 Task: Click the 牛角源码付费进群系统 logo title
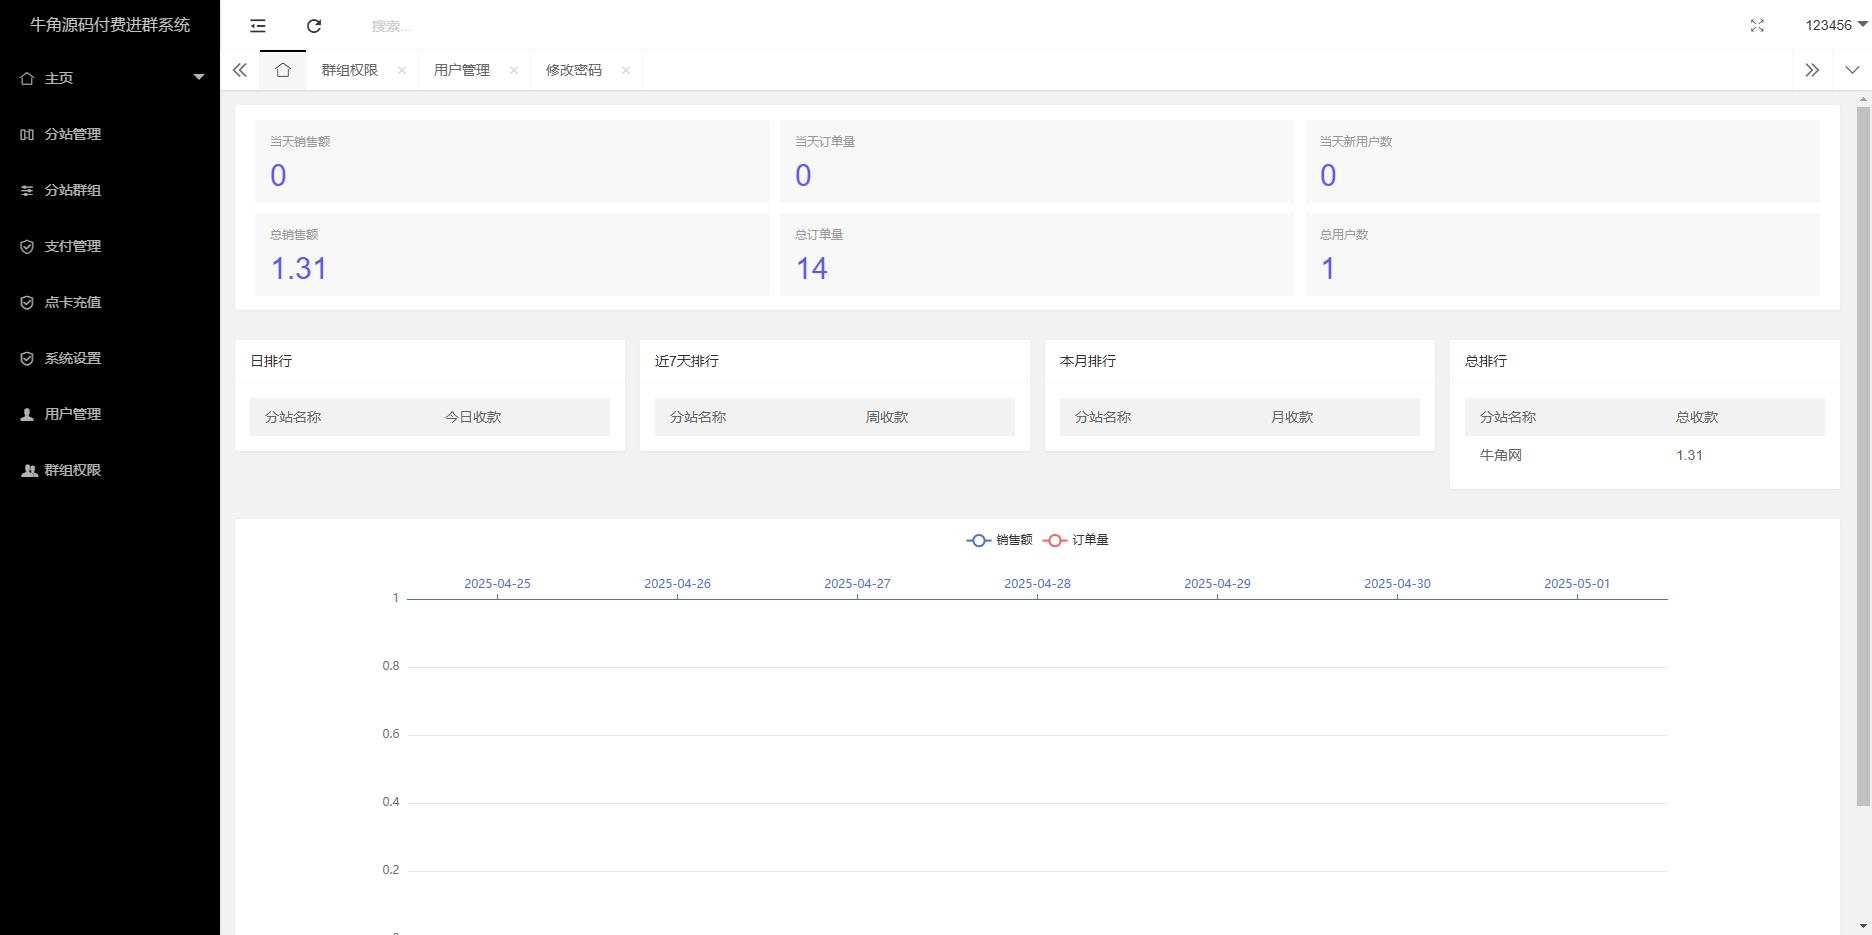[110, 25]
